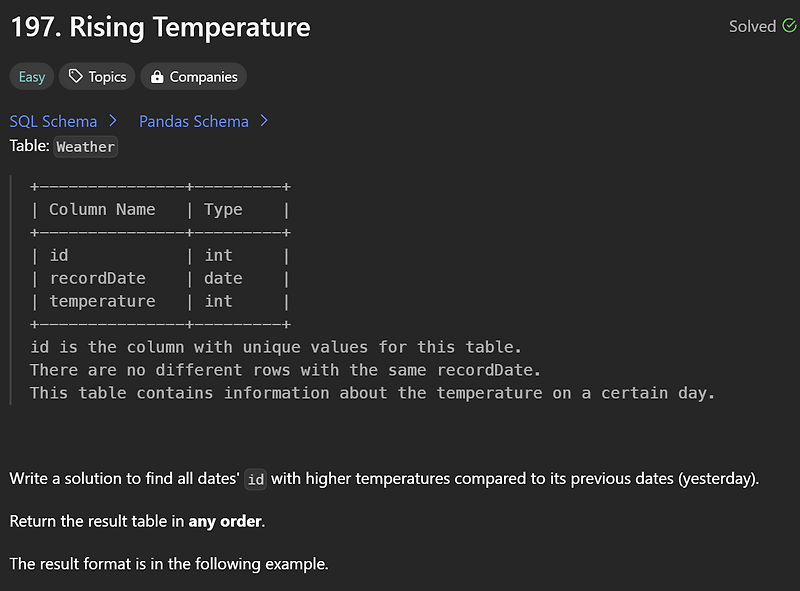This screenshot has height=591, width=800.
Task: Click the Topics tag icon
Action: [x=78, y=76]
